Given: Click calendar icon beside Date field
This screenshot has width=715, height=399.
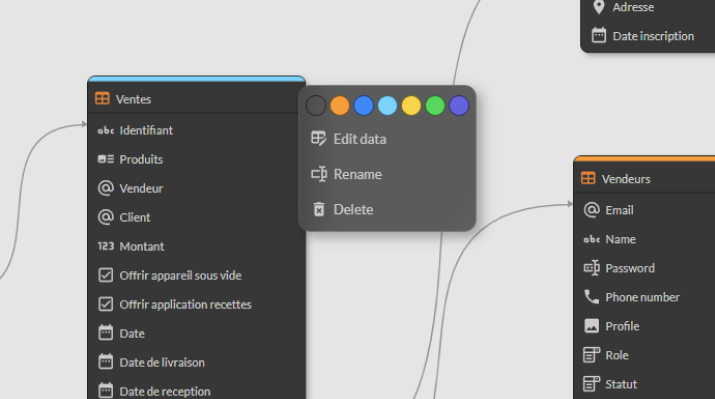Looking at the screenshot, I should pos(106,333).
